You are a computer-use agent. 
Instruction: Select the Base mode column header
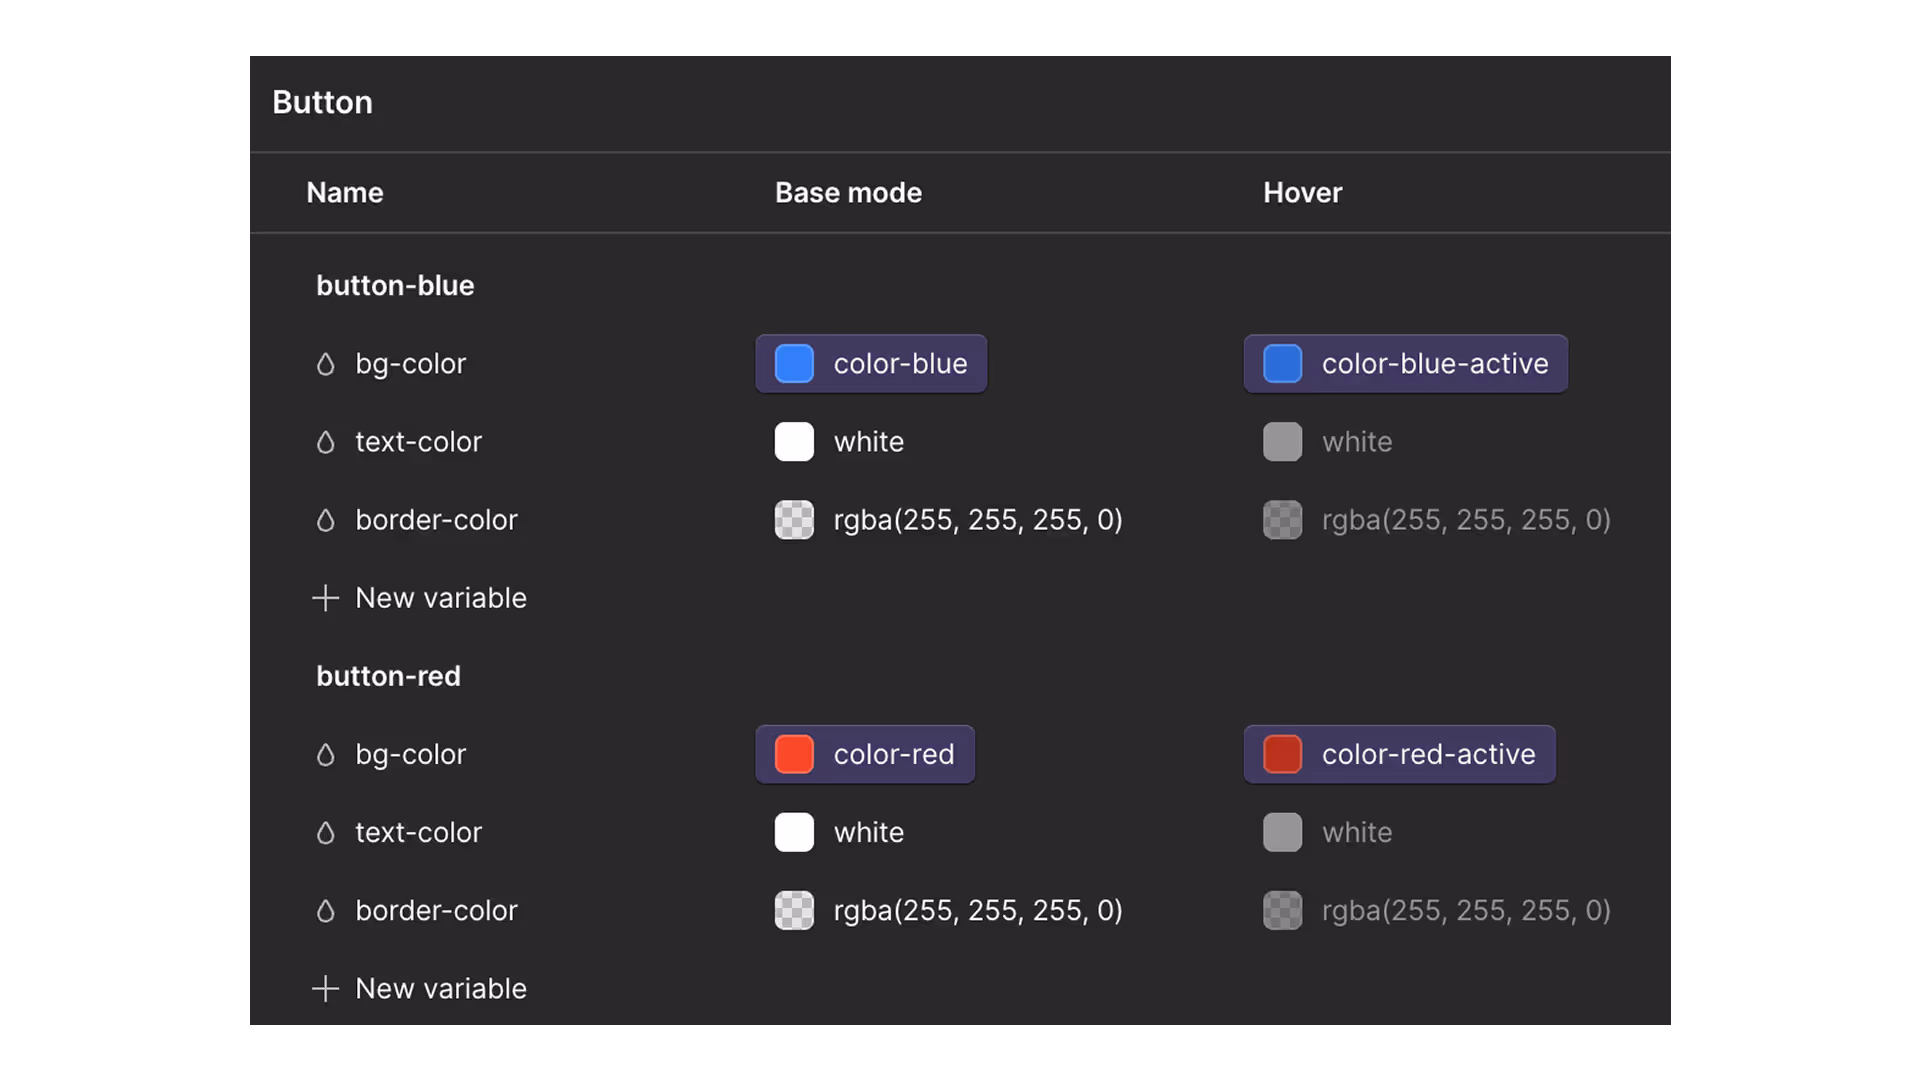[847, 192]
